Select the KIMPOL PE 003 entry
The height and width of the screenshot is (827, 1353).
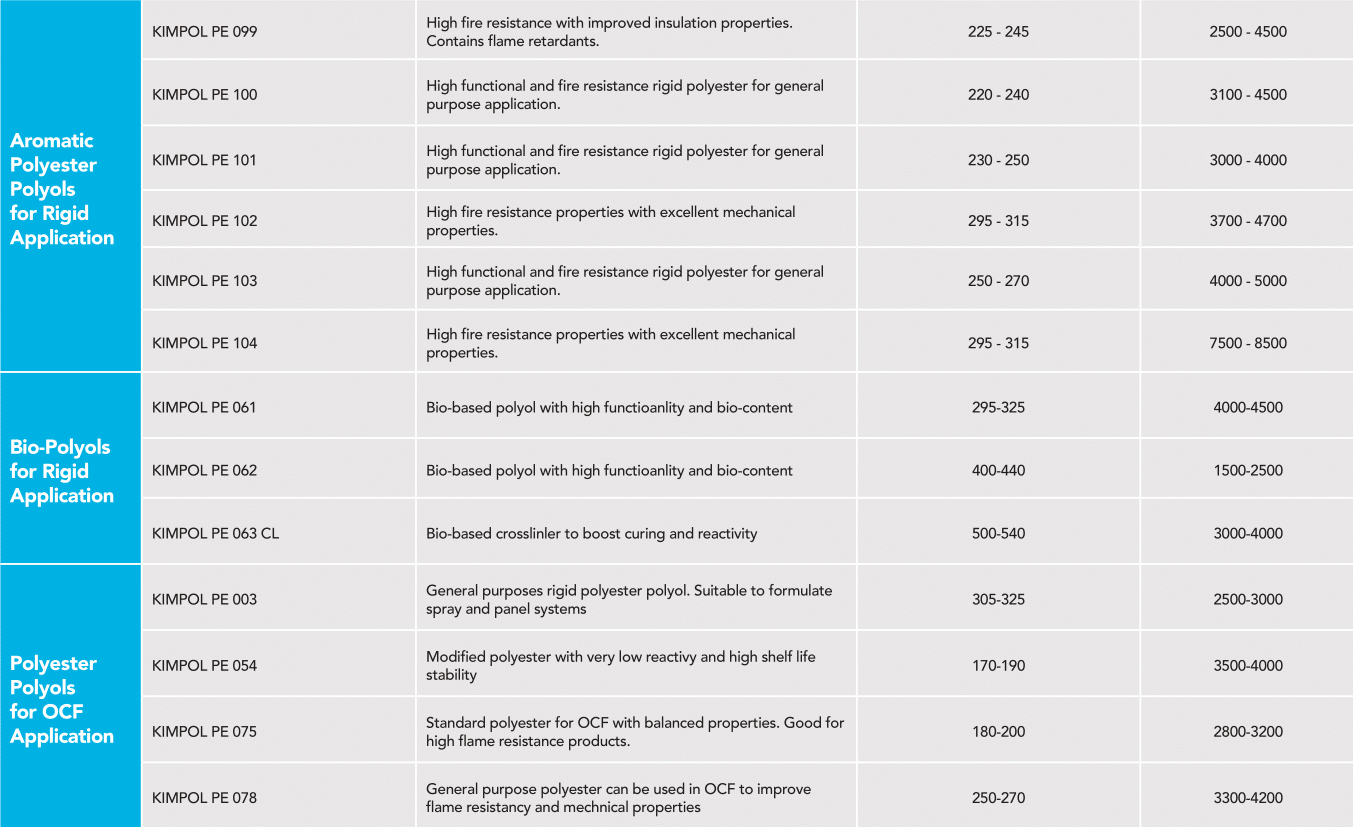pos(204,599)
